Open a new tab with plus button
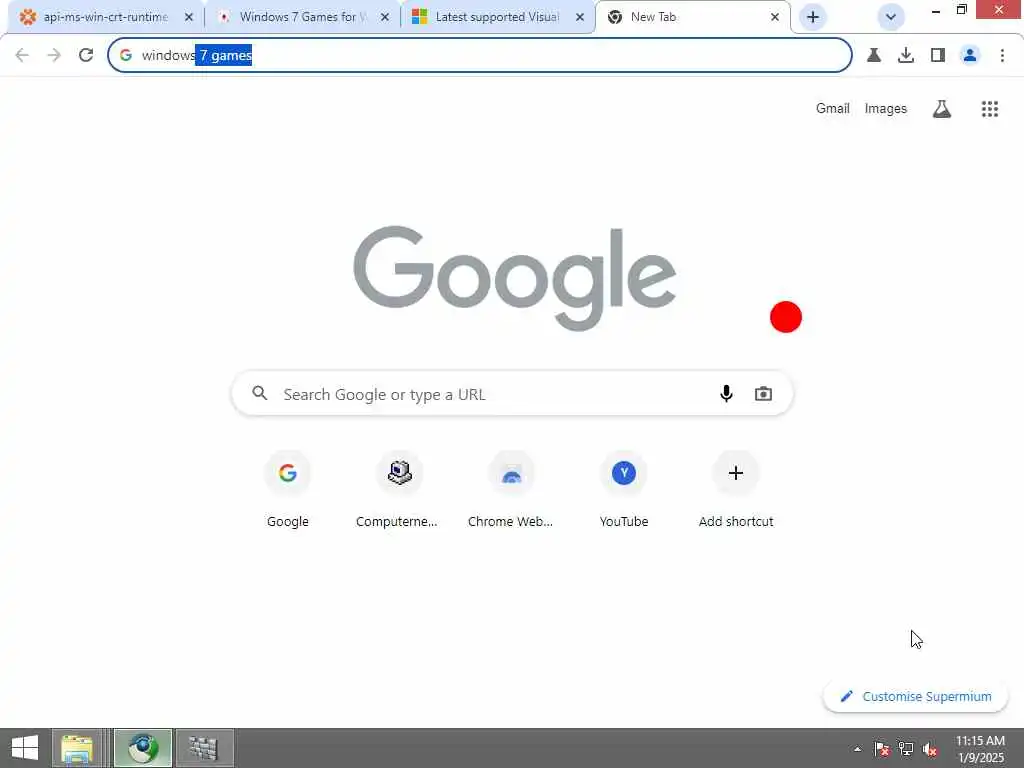Image resolution: width=1024 pixels, height=768 pixels. 812,17
